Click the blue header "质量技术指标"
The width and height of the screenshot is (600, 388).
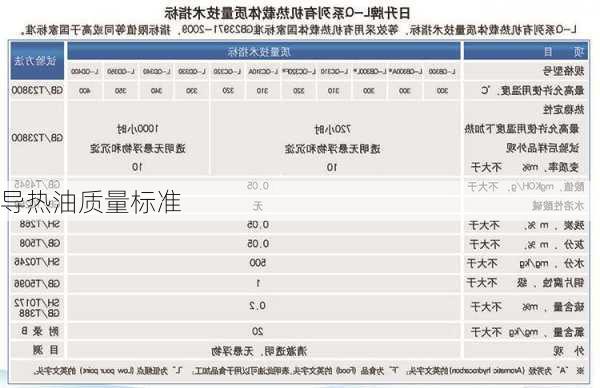pos(259,52)
